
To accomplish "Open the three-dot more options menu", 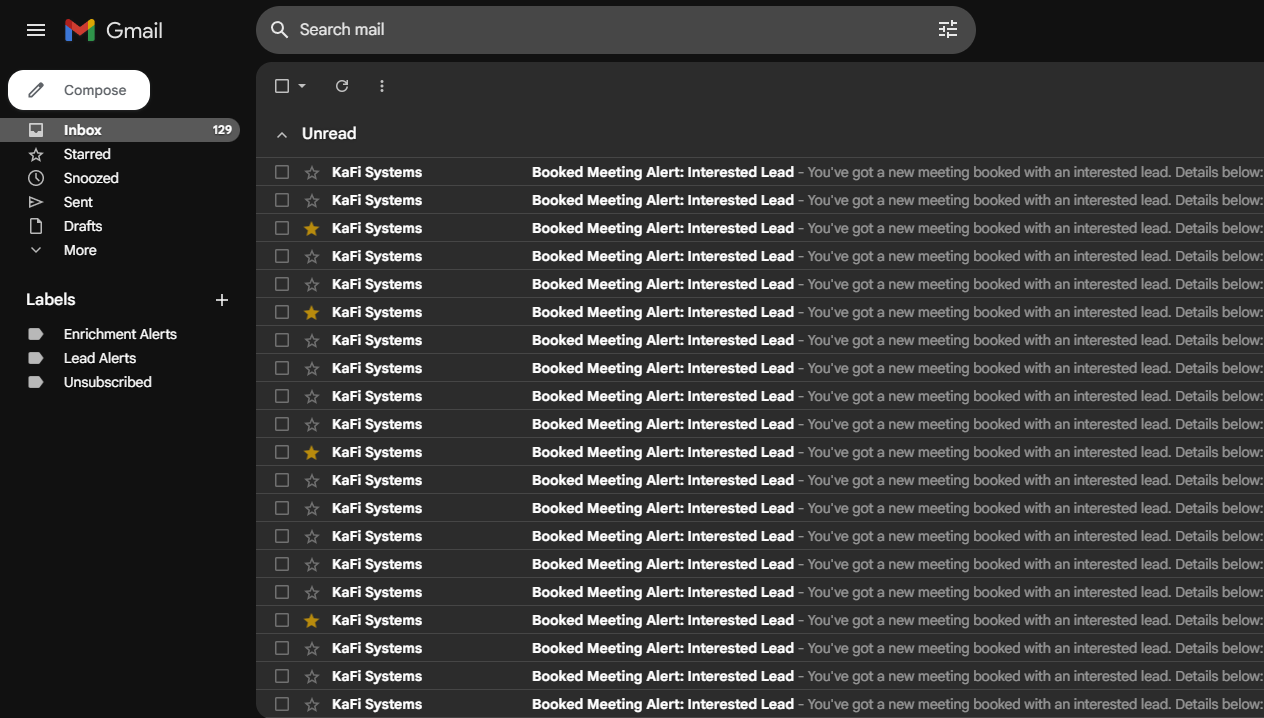I will click(x=382, y=86).
